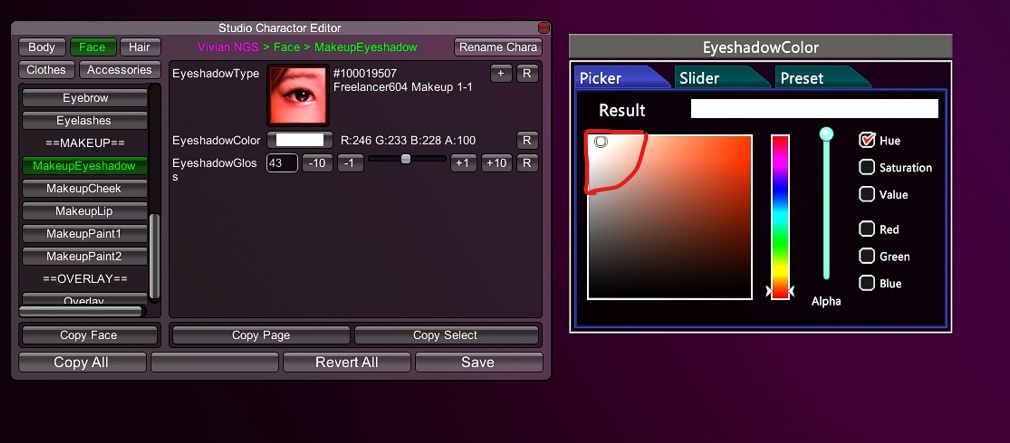Reset EyeshadowType with its R button
The height and width of the screenshot is (443, 1010).
tap(527, 73)
